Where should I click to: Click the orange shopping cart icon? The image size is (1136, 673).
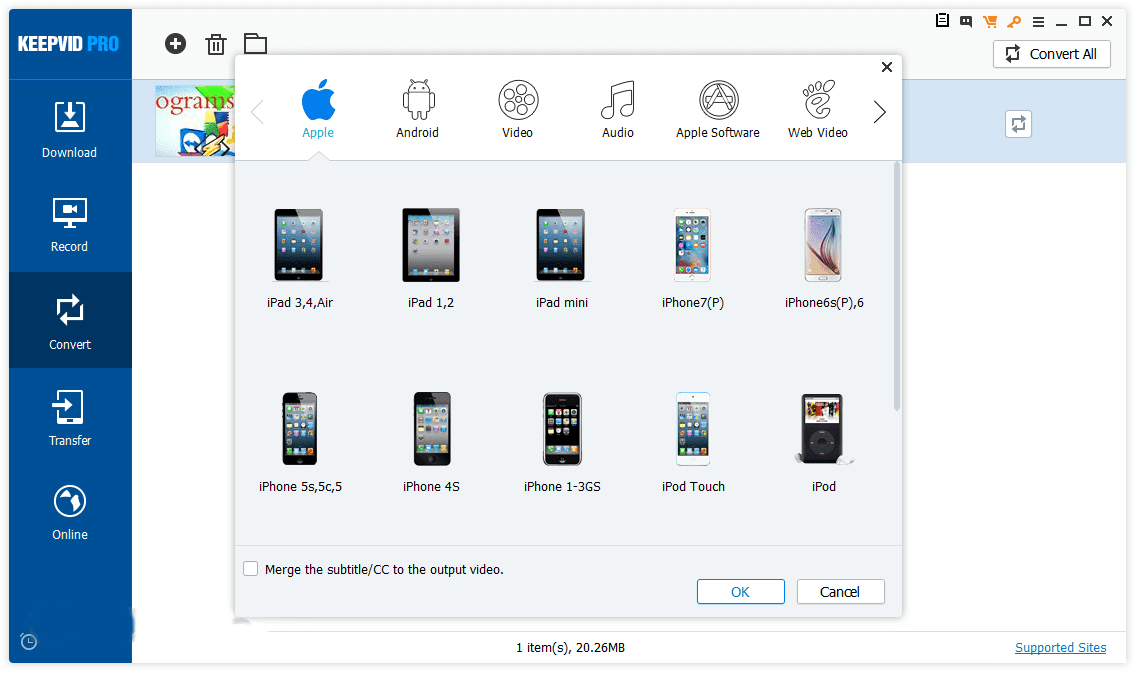point(990,22)
